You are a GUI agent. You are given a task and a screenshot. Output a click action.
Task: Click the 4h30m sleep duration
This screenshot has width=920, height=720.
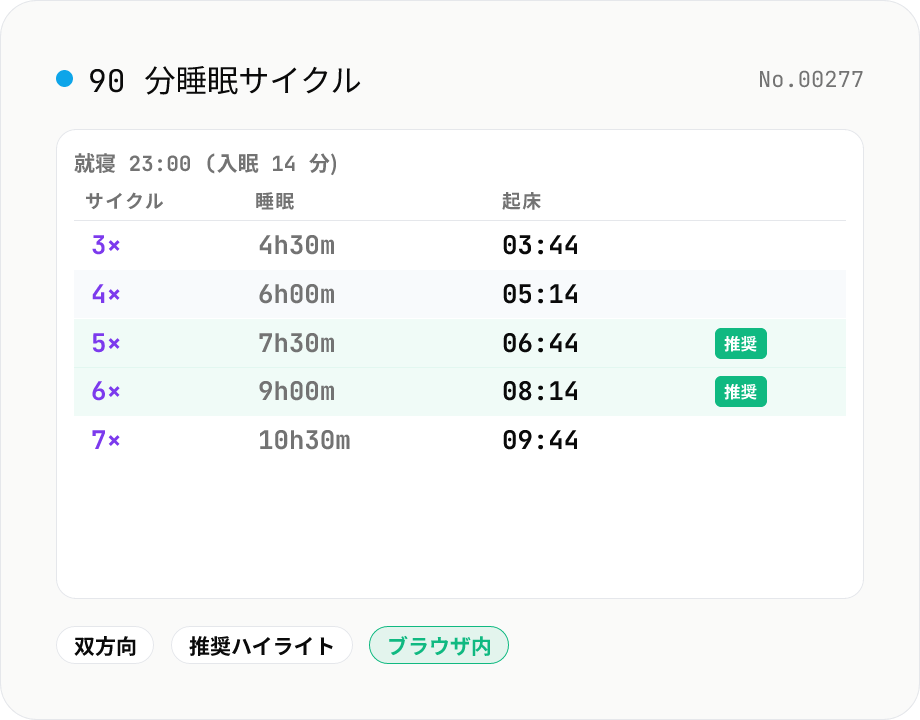point(297,245)
